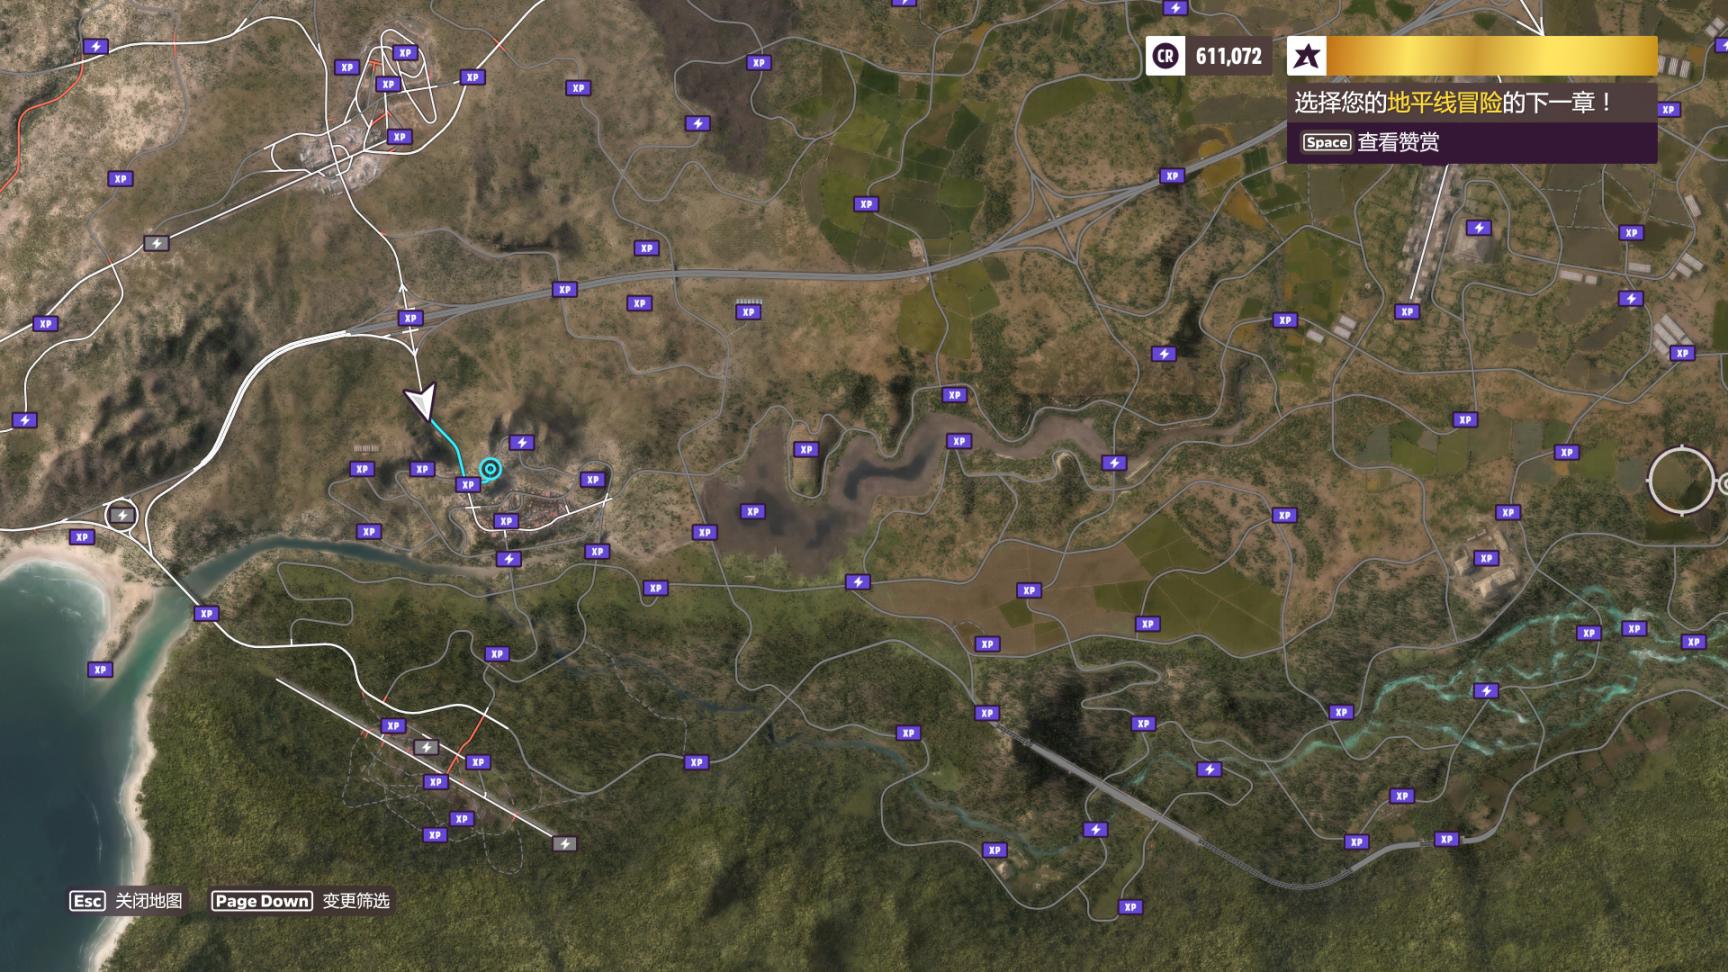Select the XP board on the river-mouth bridge
Image resolution: width=1728 pixels, height=972 pixels.
click(206, 614)
